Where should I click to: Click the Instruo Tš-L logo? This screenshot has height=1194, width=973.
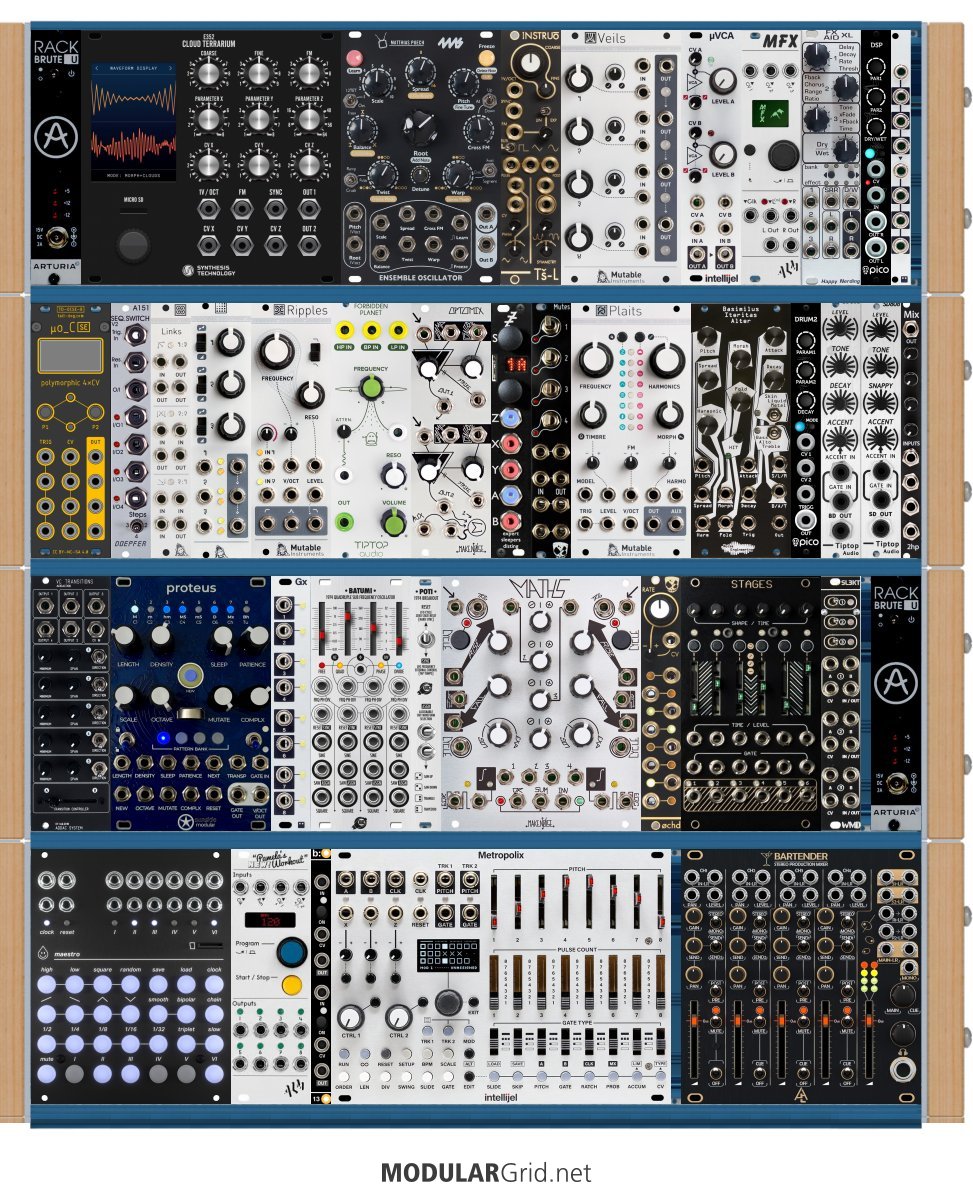point(545,275)
